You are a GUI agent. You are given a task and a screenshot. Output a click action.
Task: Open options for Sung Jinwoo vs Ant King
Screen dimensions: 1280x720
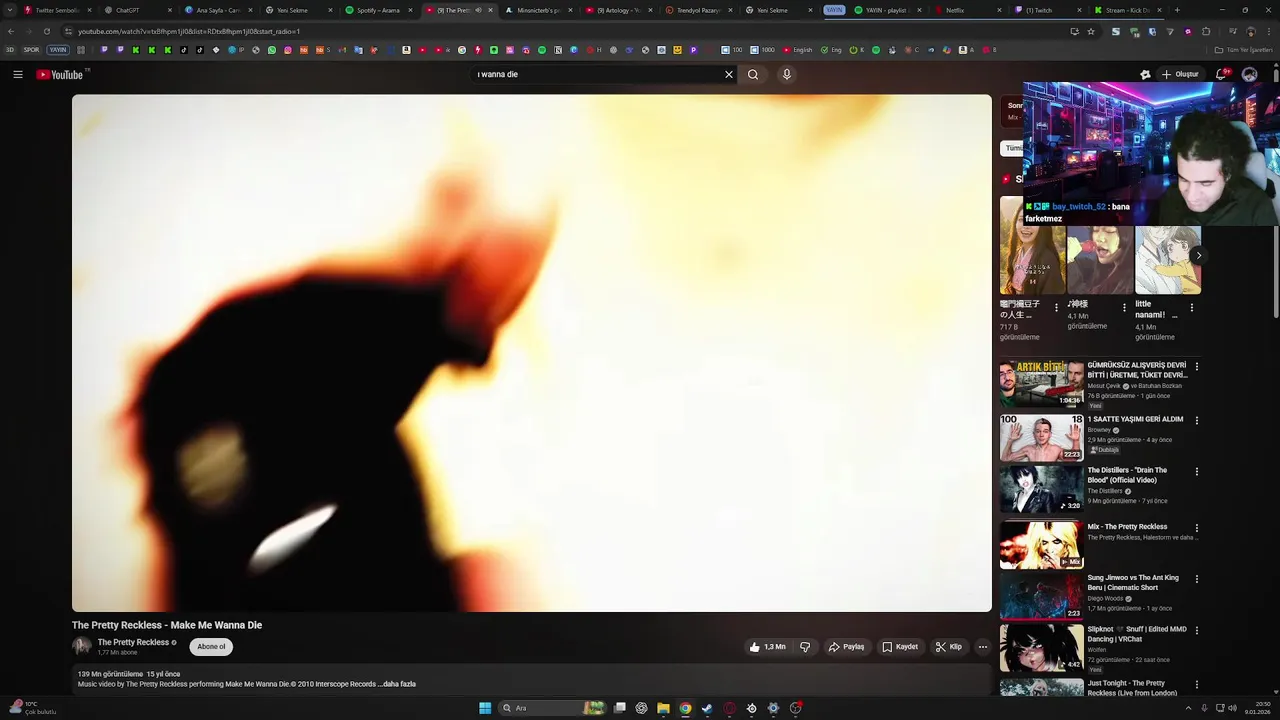[1197, 579]
